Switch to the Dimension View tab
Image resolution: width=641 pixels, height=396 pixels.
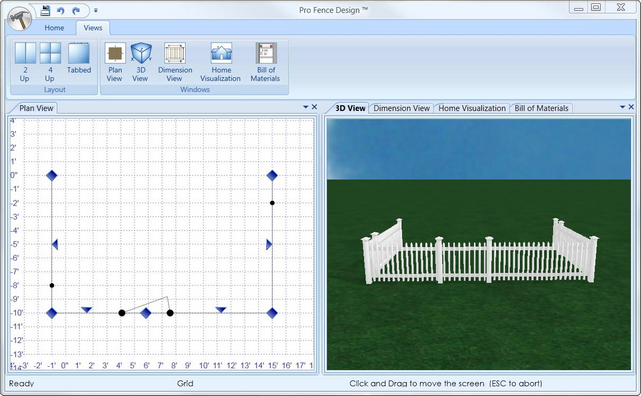[x=401, y=108]
